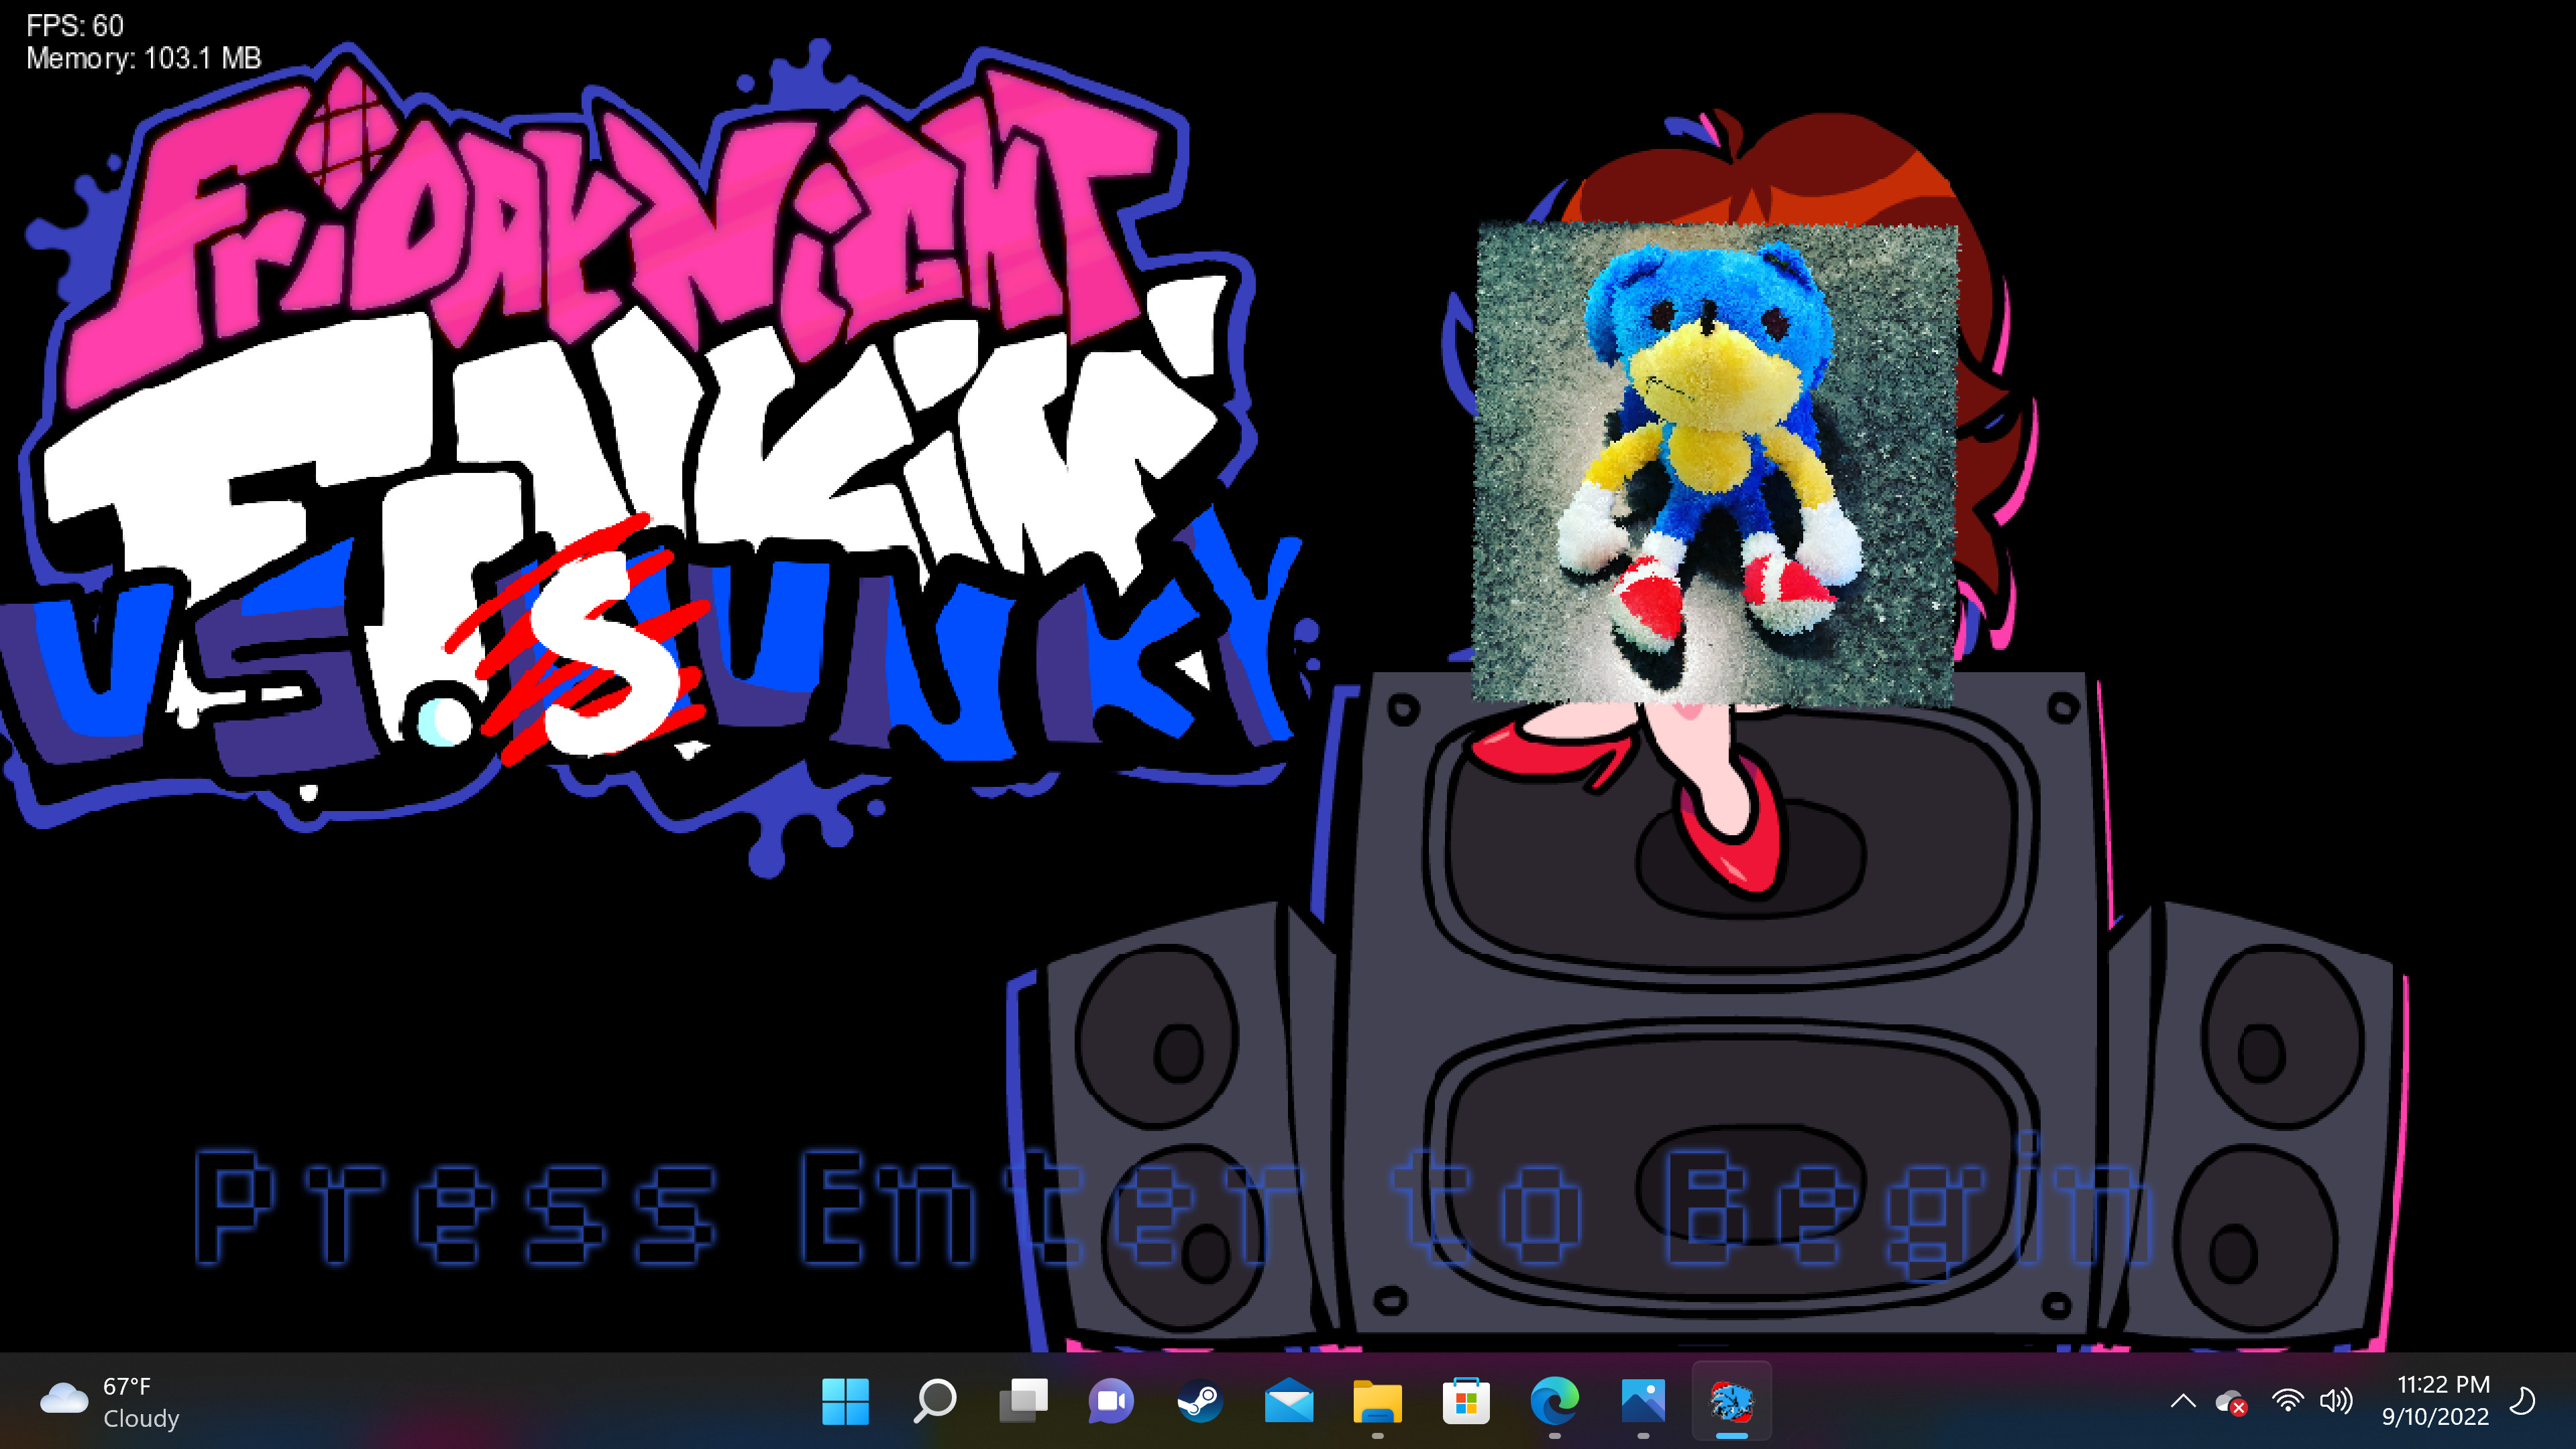This screenshot has height=1449, width=2576.
Task: Launch Steam from the taskbar
Action: (x=1199, y=1403)
